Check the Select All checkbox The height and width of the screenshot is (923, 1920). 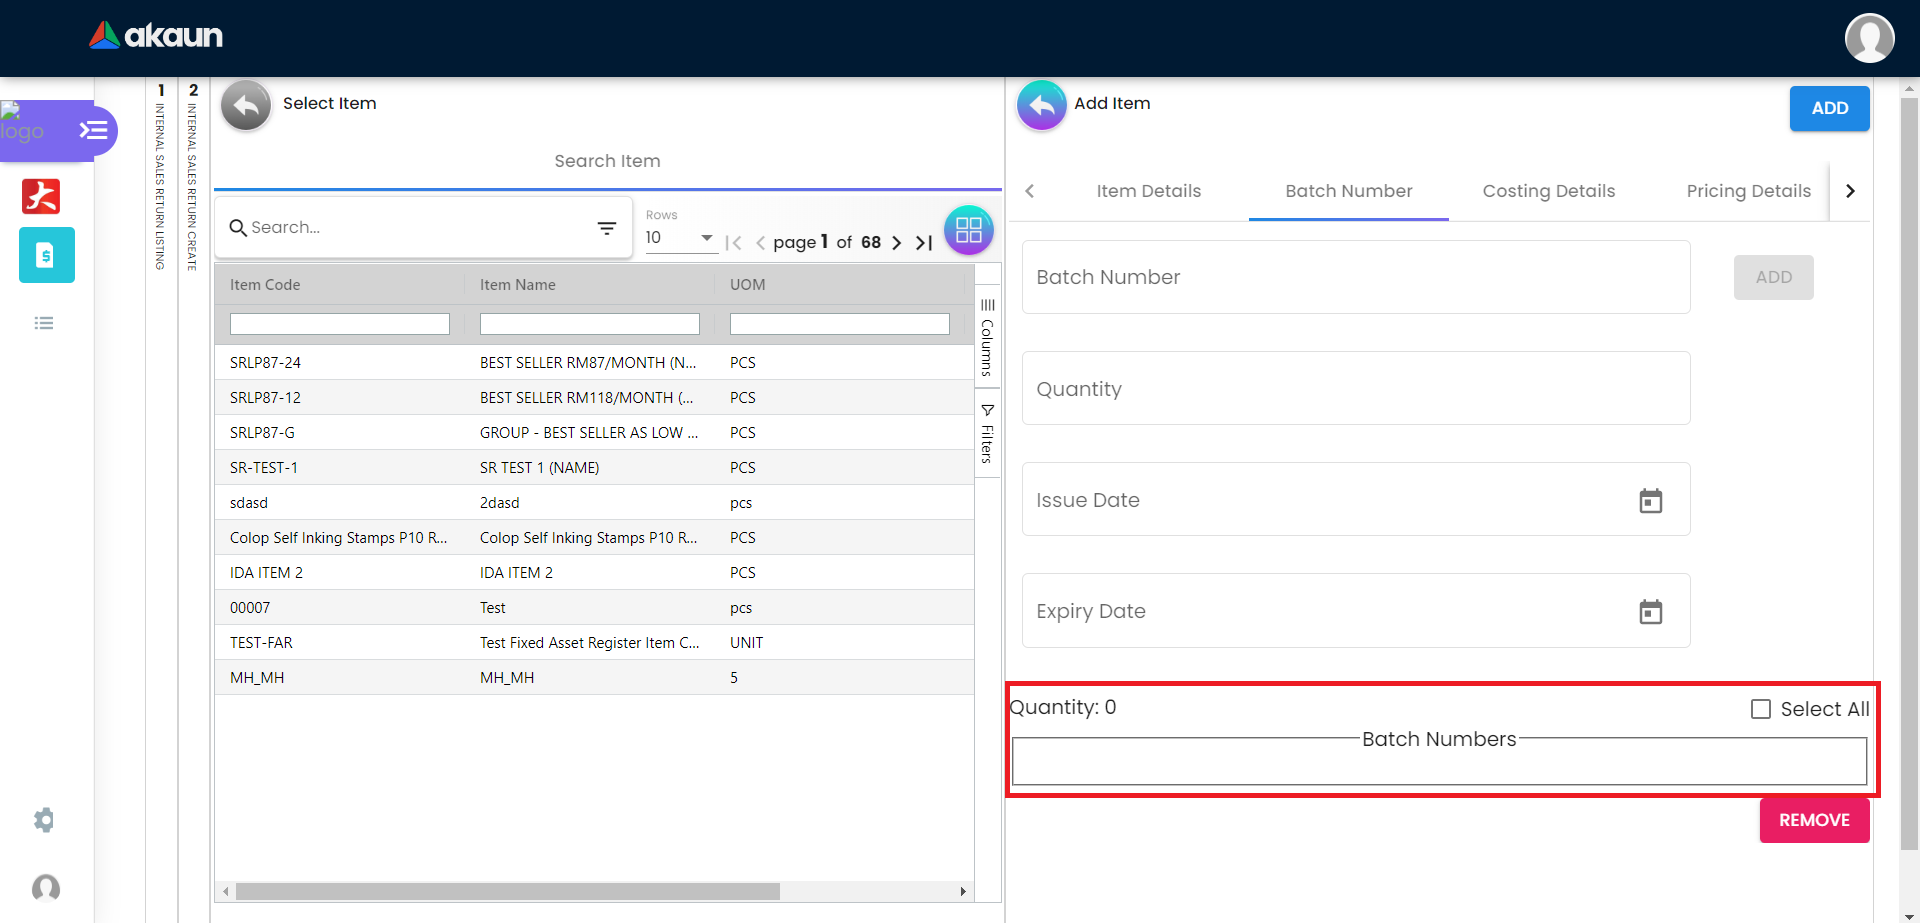(1761, 709)
